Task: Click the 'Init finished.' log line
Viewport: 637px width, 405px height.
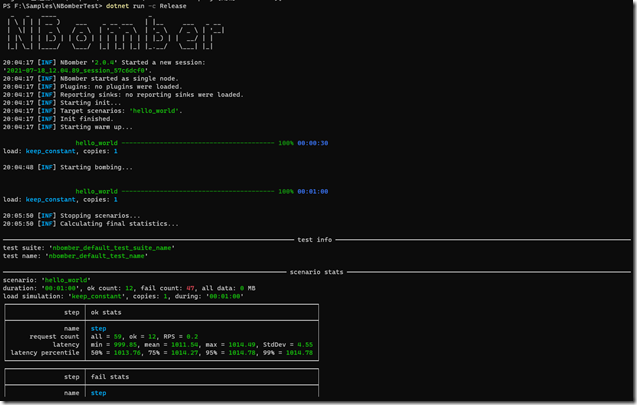Action: tap(87, 119)
